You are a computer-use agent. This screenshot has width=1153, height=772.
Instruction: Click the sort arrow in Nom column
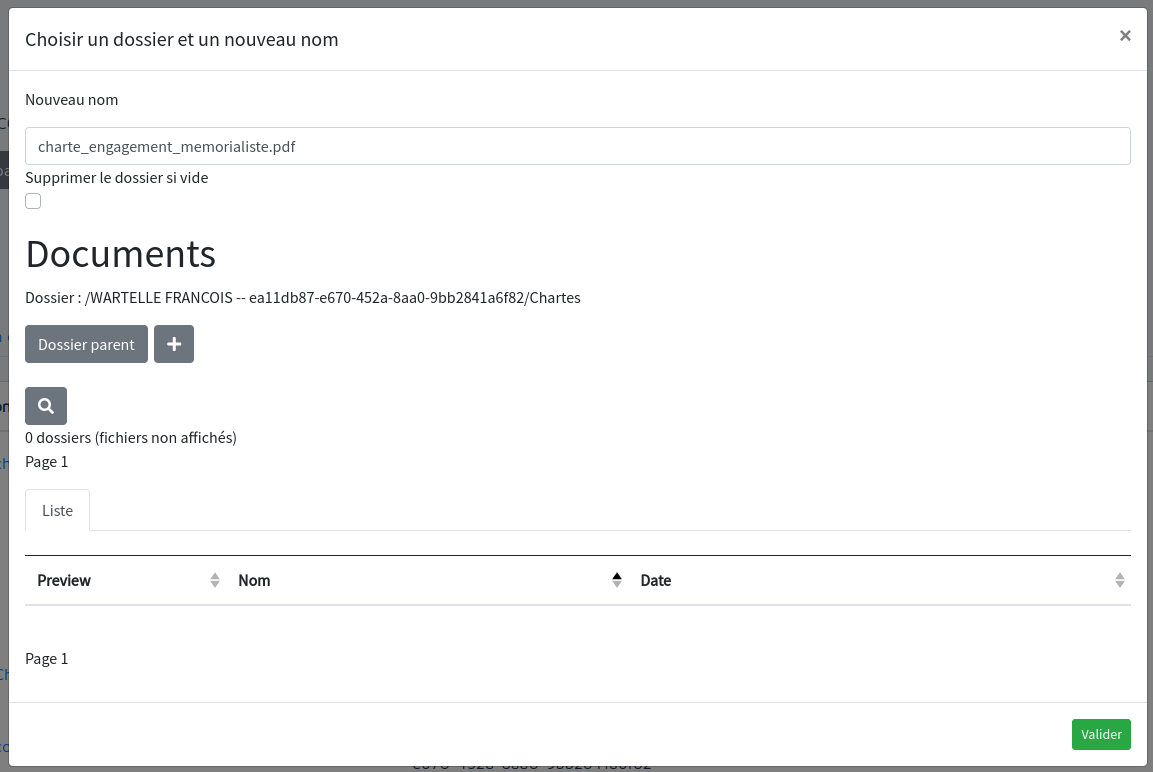pyautogui.click(x=617, y=580)
